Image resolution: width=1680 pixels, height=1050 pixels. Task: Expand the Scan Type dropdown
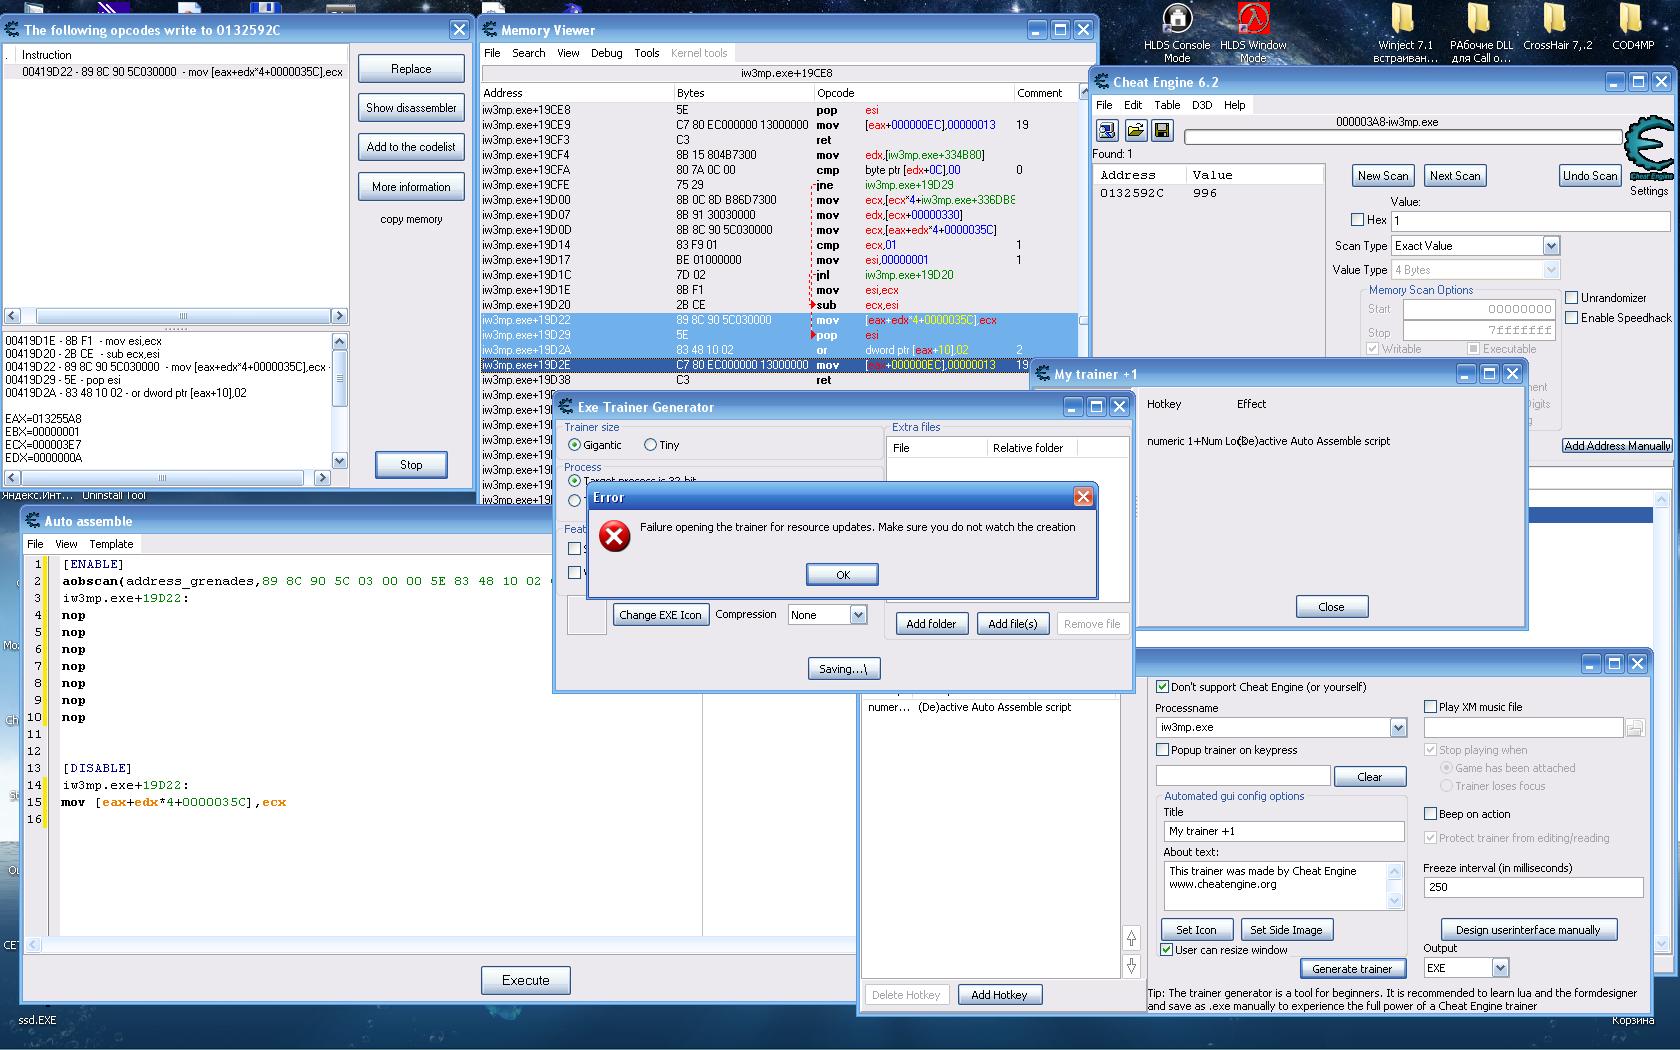coord(1551,246)
